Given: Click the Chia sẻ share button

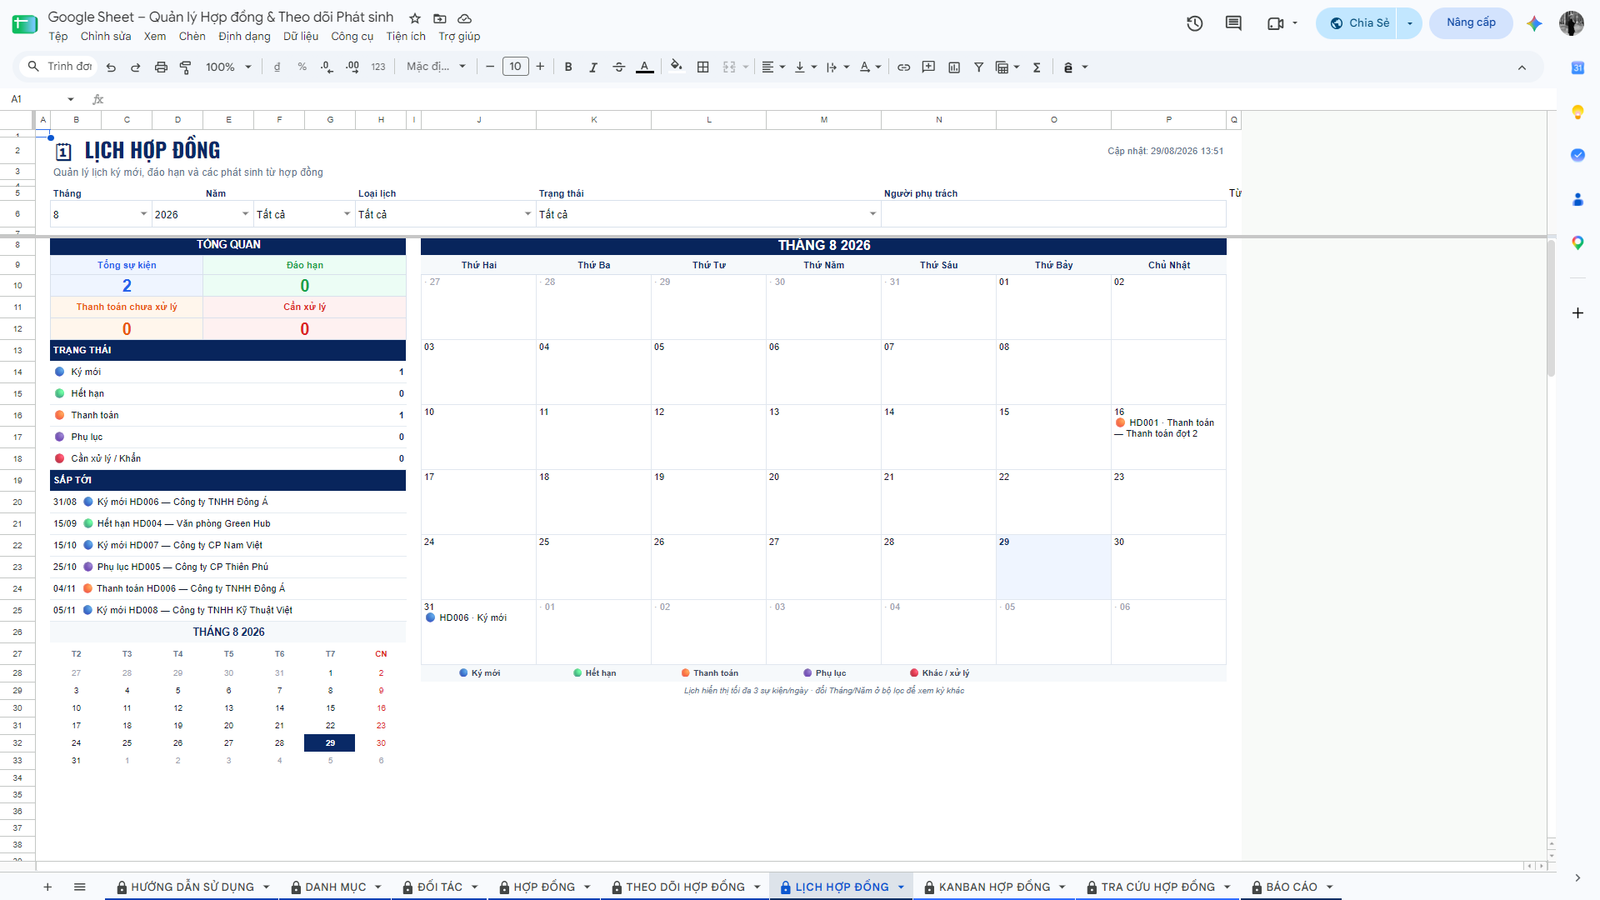Looking at the screenshot, I should click(1358, 23).
